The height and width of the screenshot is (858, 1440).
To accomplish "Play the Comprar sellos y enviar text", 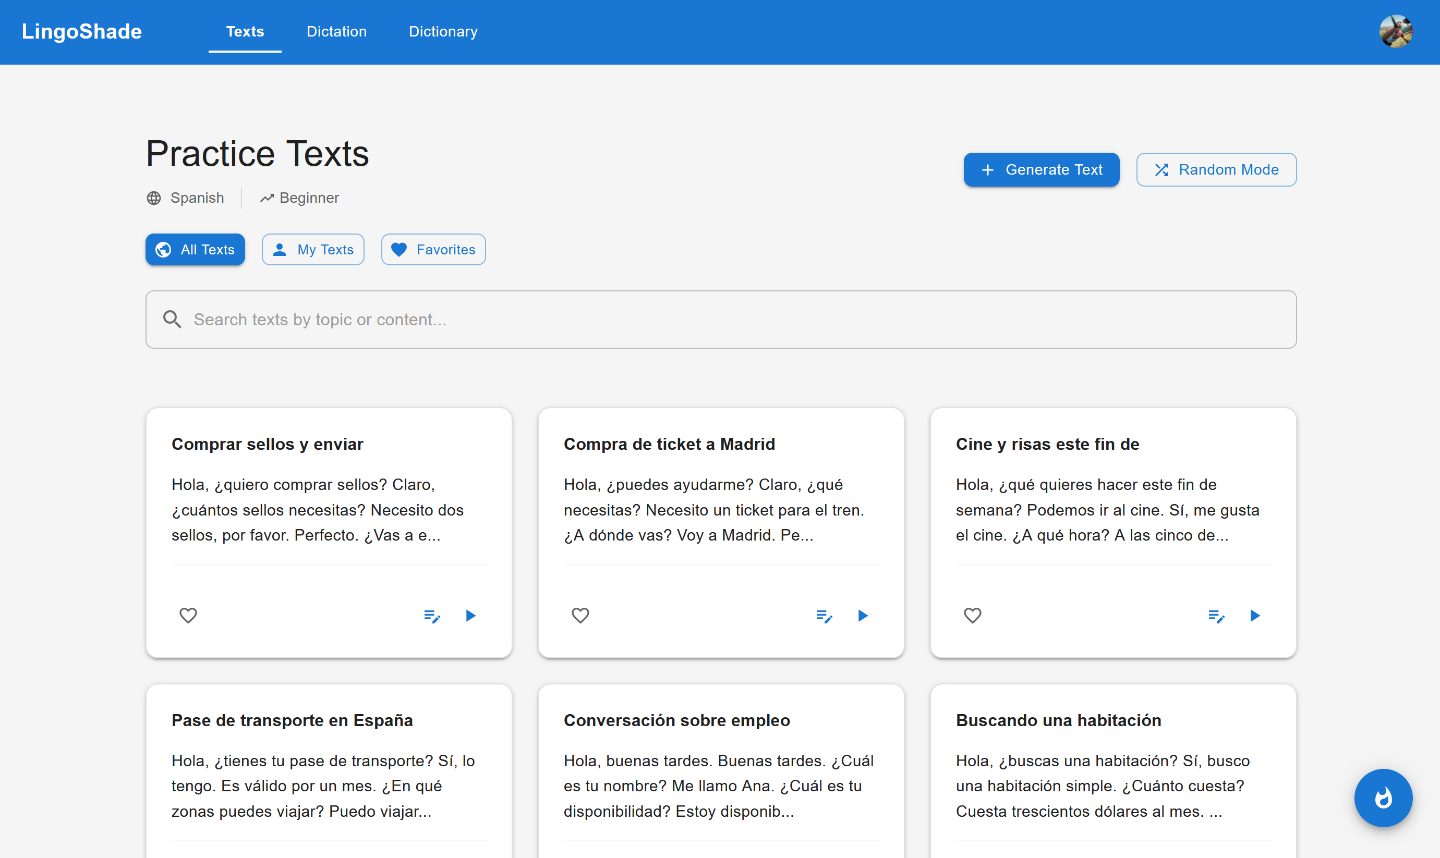I will tap(471, 616).
